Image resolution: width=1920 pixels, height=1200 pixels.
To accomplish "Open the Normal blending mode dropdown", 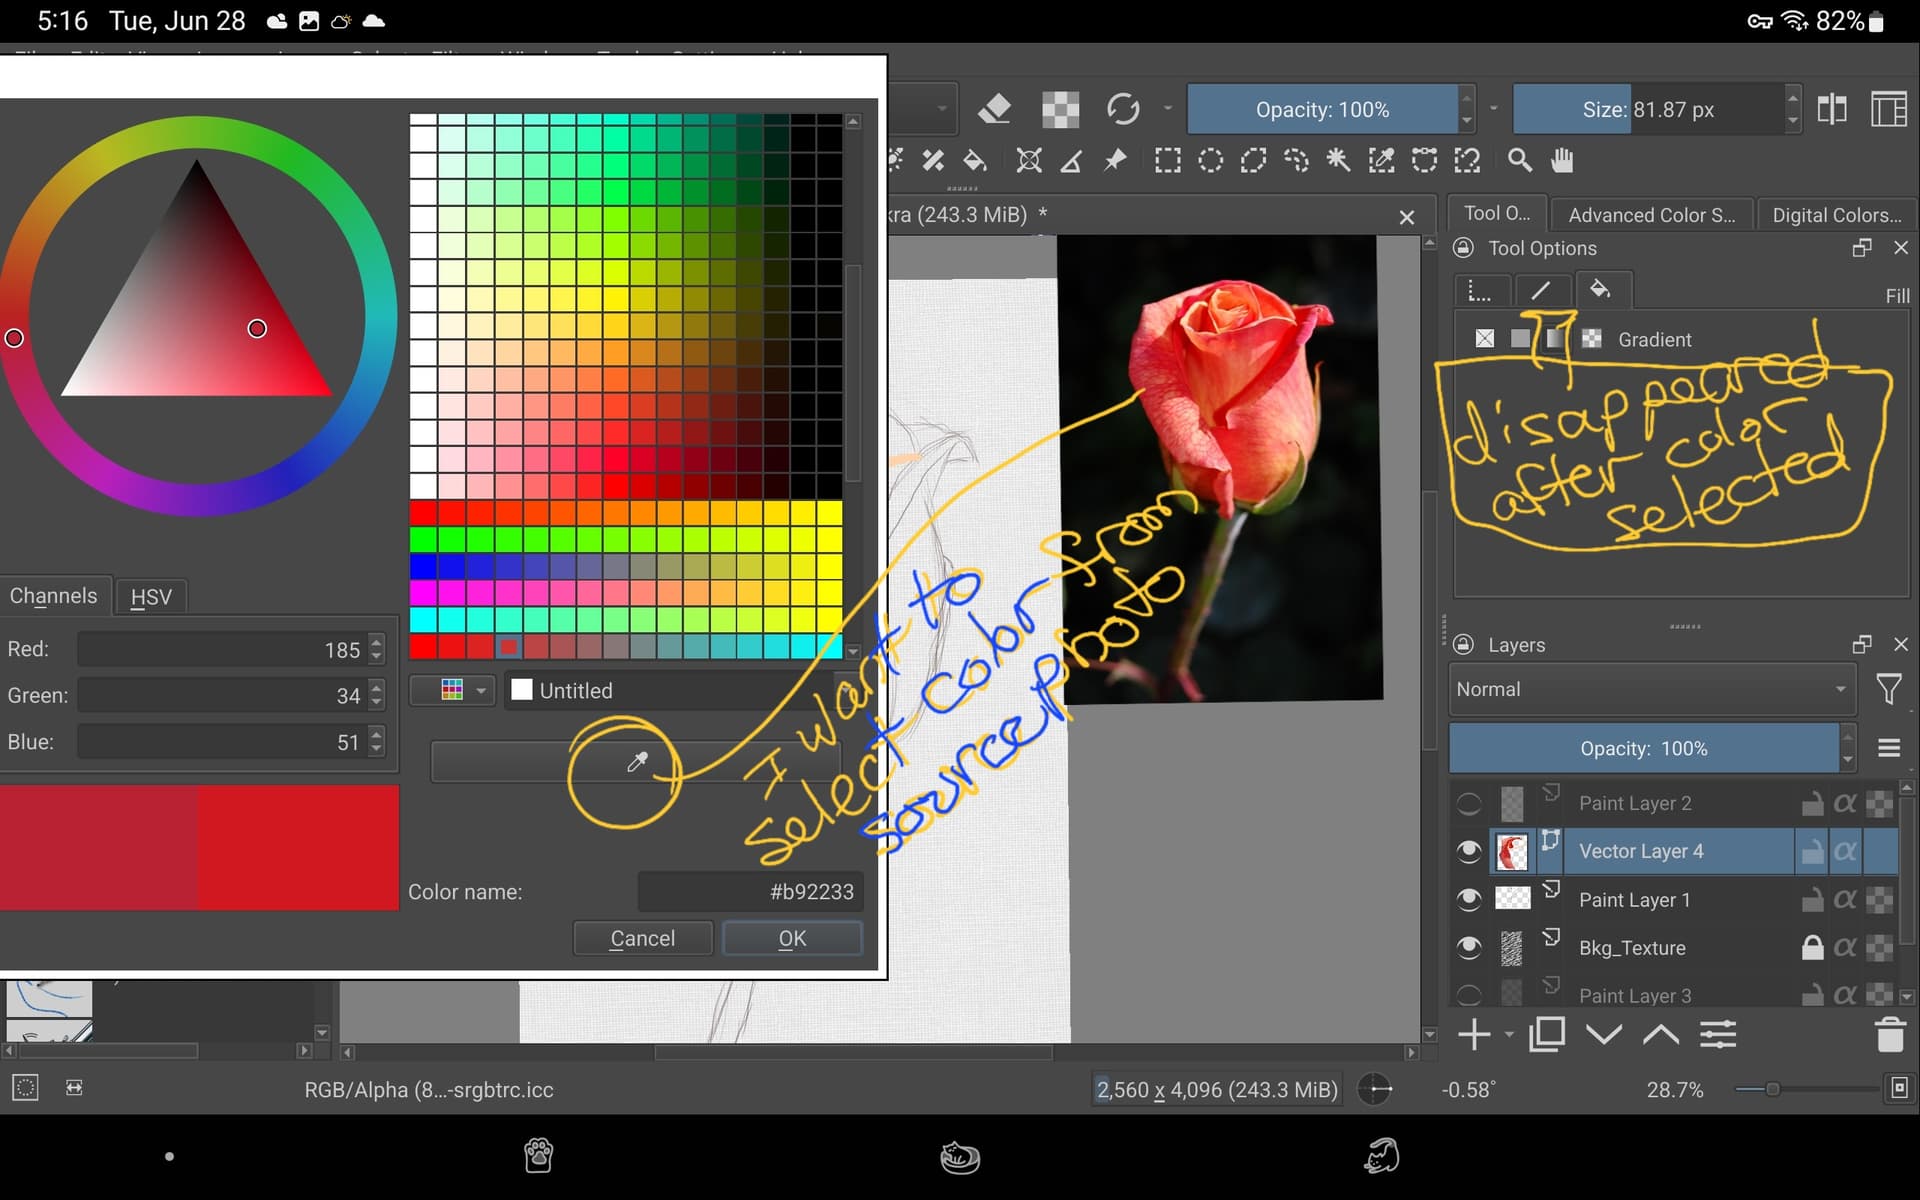I will pos(1651,689).
